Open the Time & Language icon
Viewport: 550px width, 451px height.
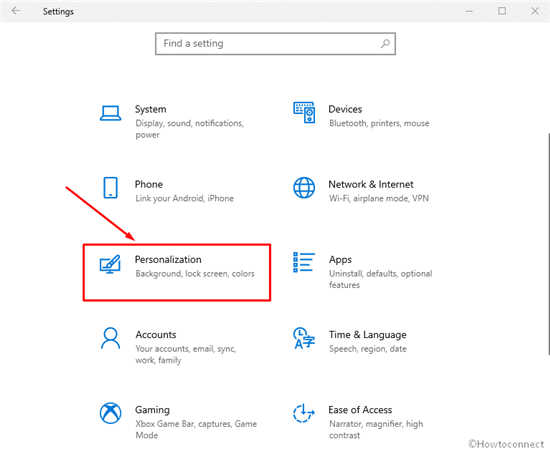[304, 338]
